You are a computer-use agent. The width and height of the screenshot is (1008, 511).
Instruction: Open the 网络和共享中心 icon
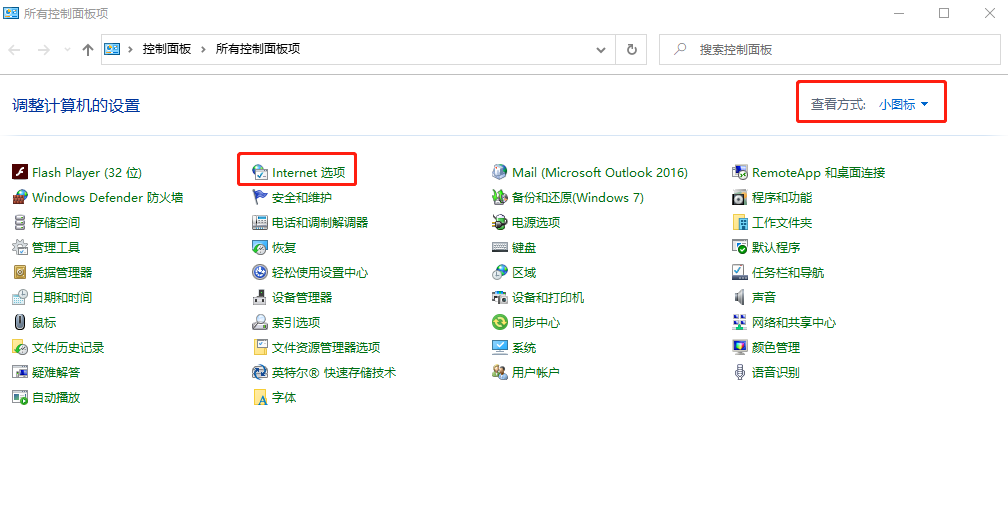740,322
